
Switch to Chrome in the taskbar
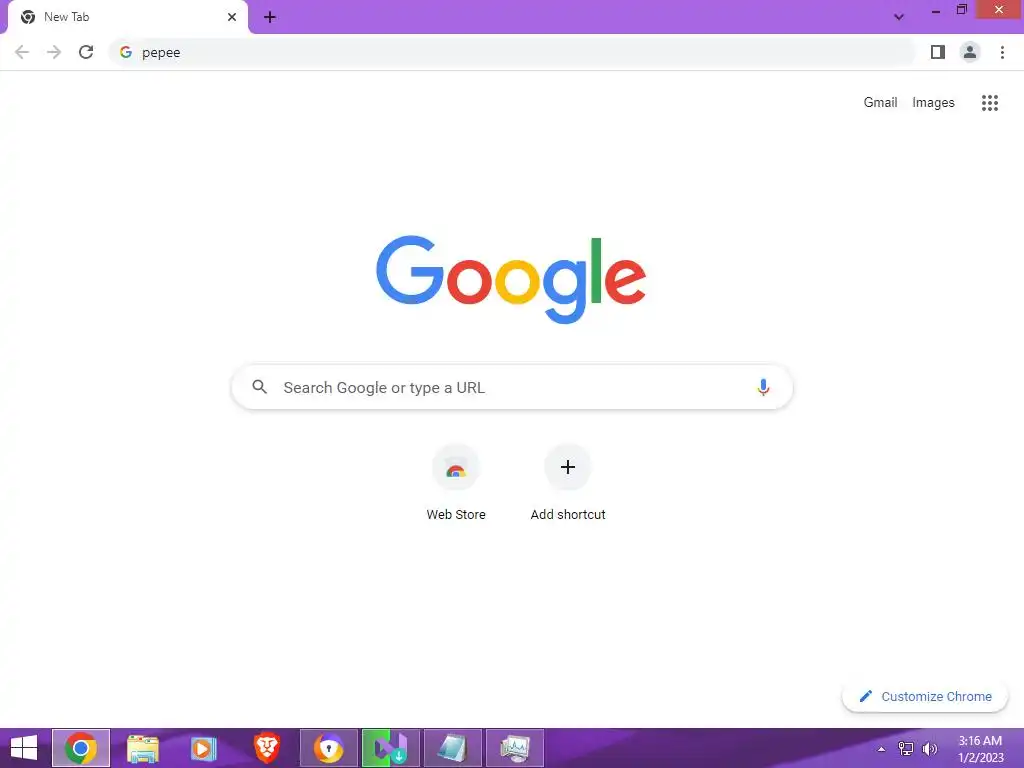[81, 748]
